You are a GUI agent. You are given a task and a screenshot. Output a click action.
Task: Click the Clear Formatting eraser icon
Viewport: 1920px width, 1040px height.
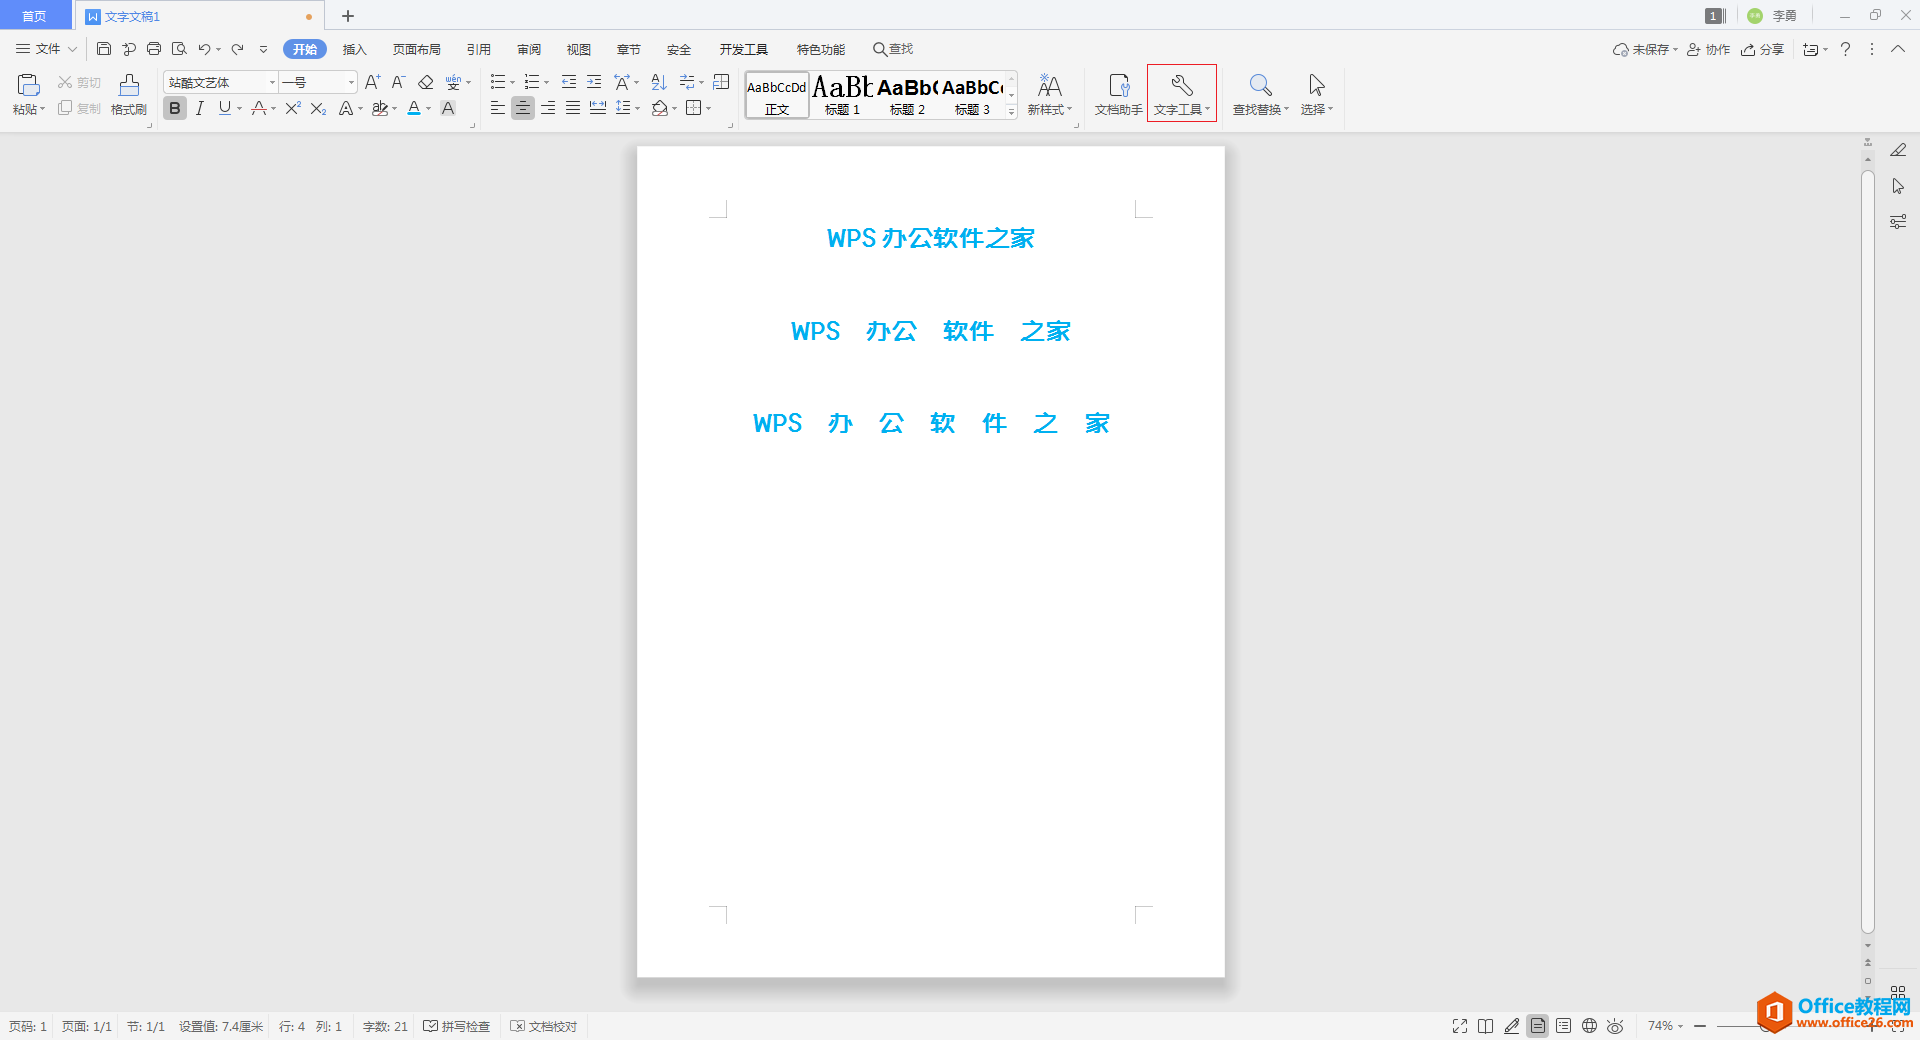(425, 82)
